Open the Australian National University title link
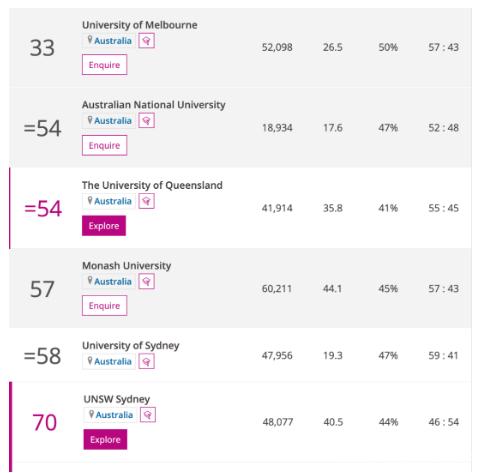The image size is (483, 473). coord(154,105)
